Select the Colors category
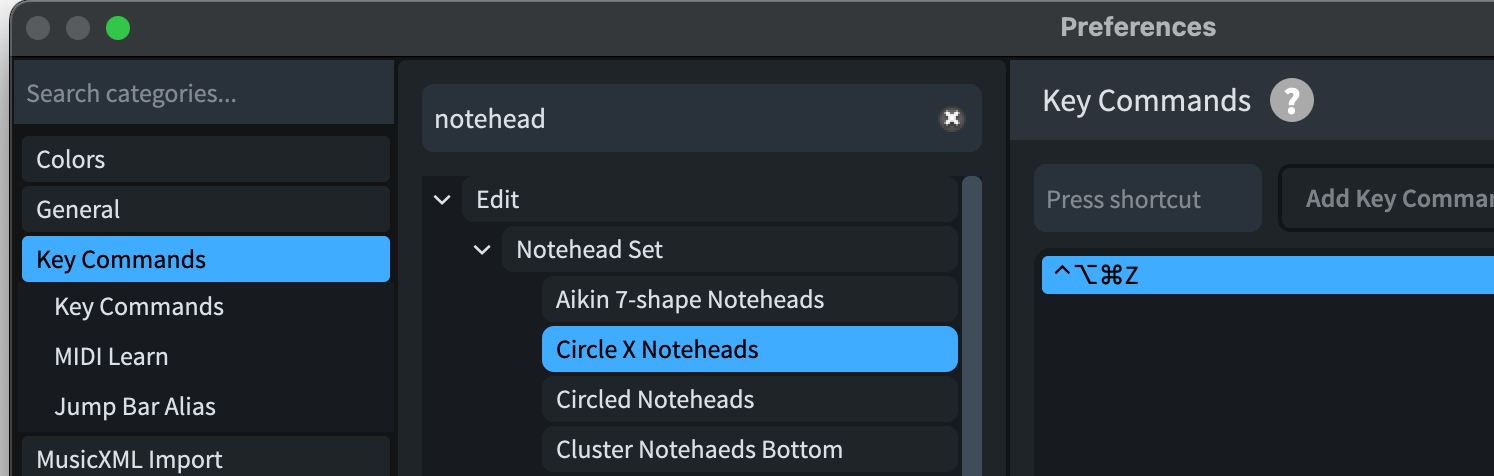The height and width of the screenshot is (476, 1494). coord(205,160)
